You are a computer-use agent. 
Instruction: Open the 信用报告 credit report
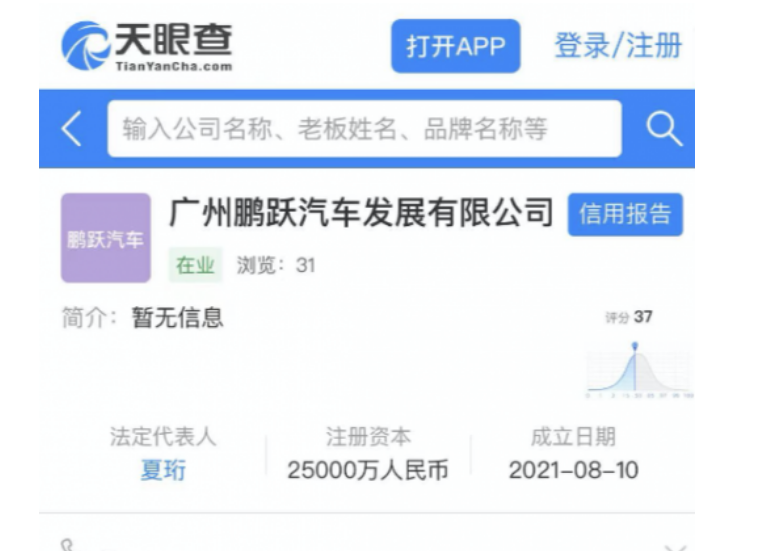tap(625, 214)
